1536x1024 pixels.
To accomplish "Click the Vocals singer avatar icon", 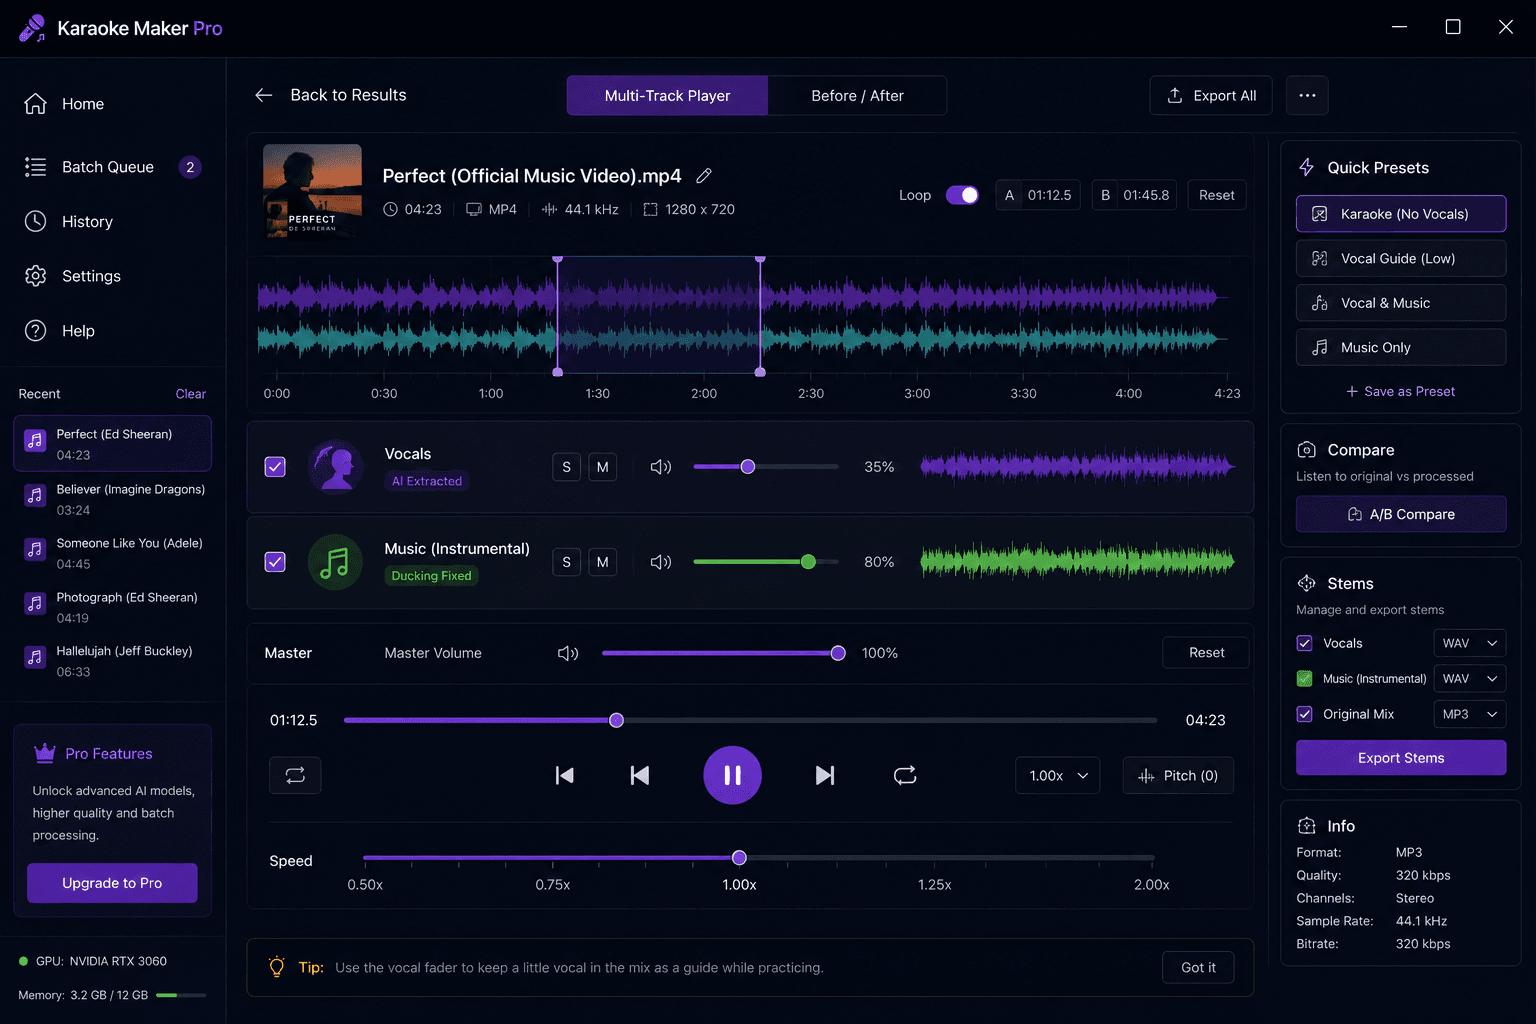I will click(336, 467).
